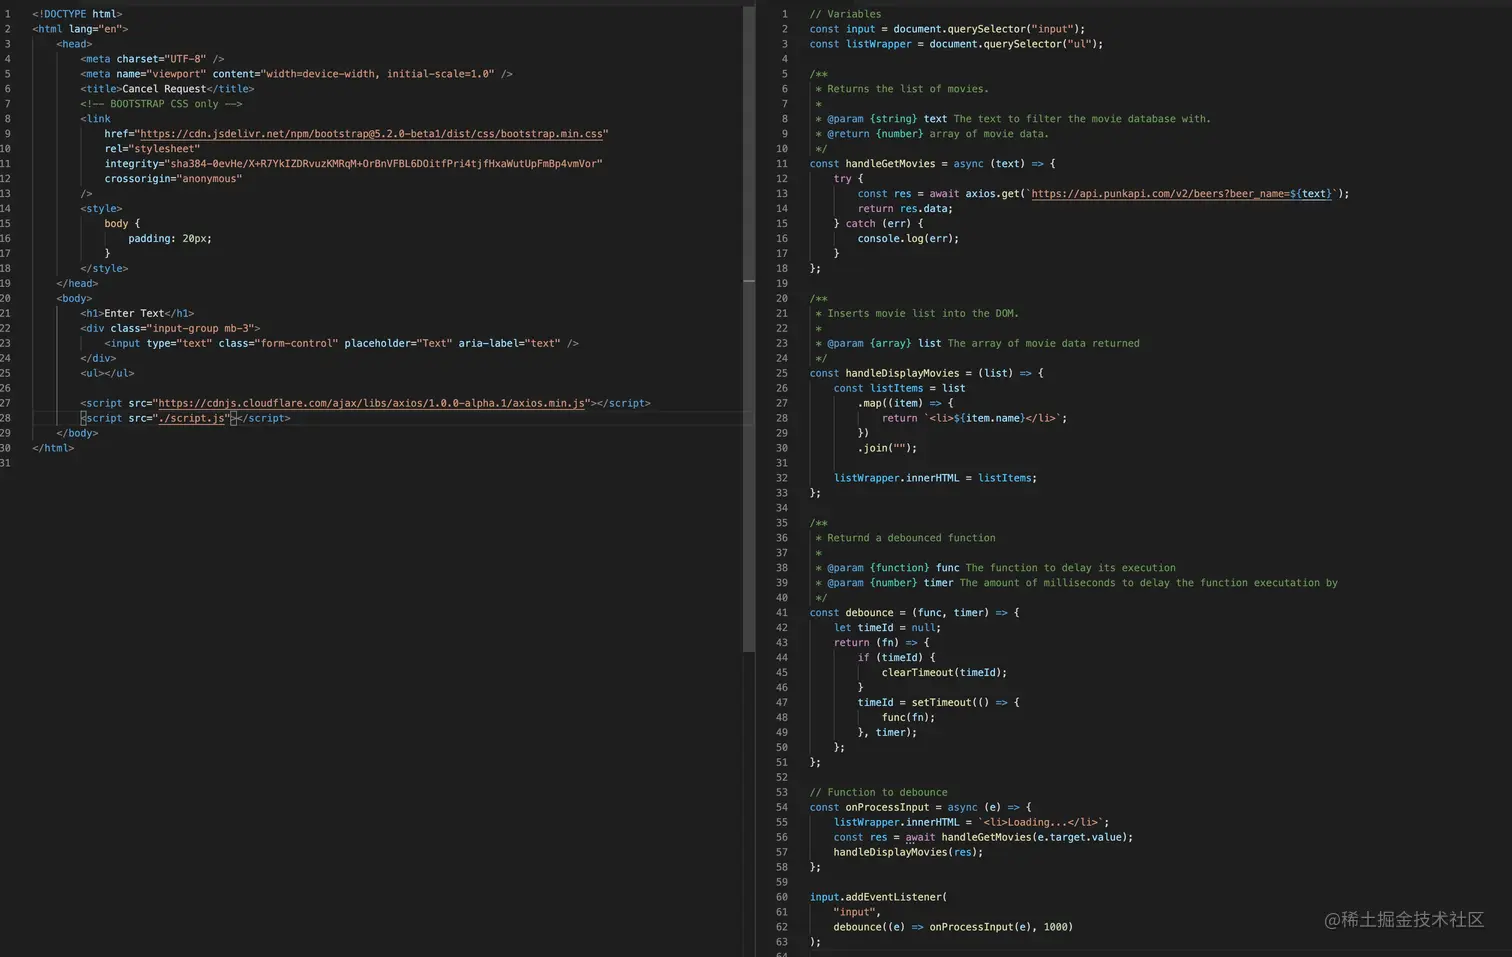Click the 'const listWrapper' declaration line
The width and height of the screenshot is (1512, 957).
point(956,44)
